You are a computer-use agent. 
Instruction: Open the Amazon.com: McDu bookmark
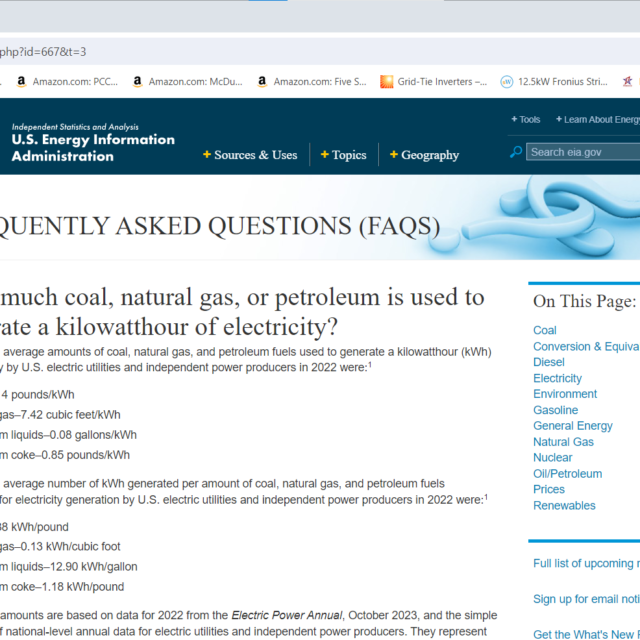188,82
